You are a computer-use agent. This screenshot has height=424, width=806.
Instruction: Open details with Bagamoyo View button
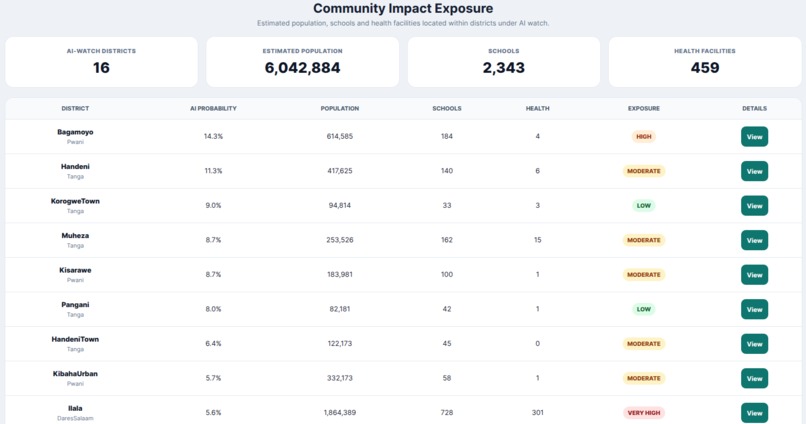point(754,137)
